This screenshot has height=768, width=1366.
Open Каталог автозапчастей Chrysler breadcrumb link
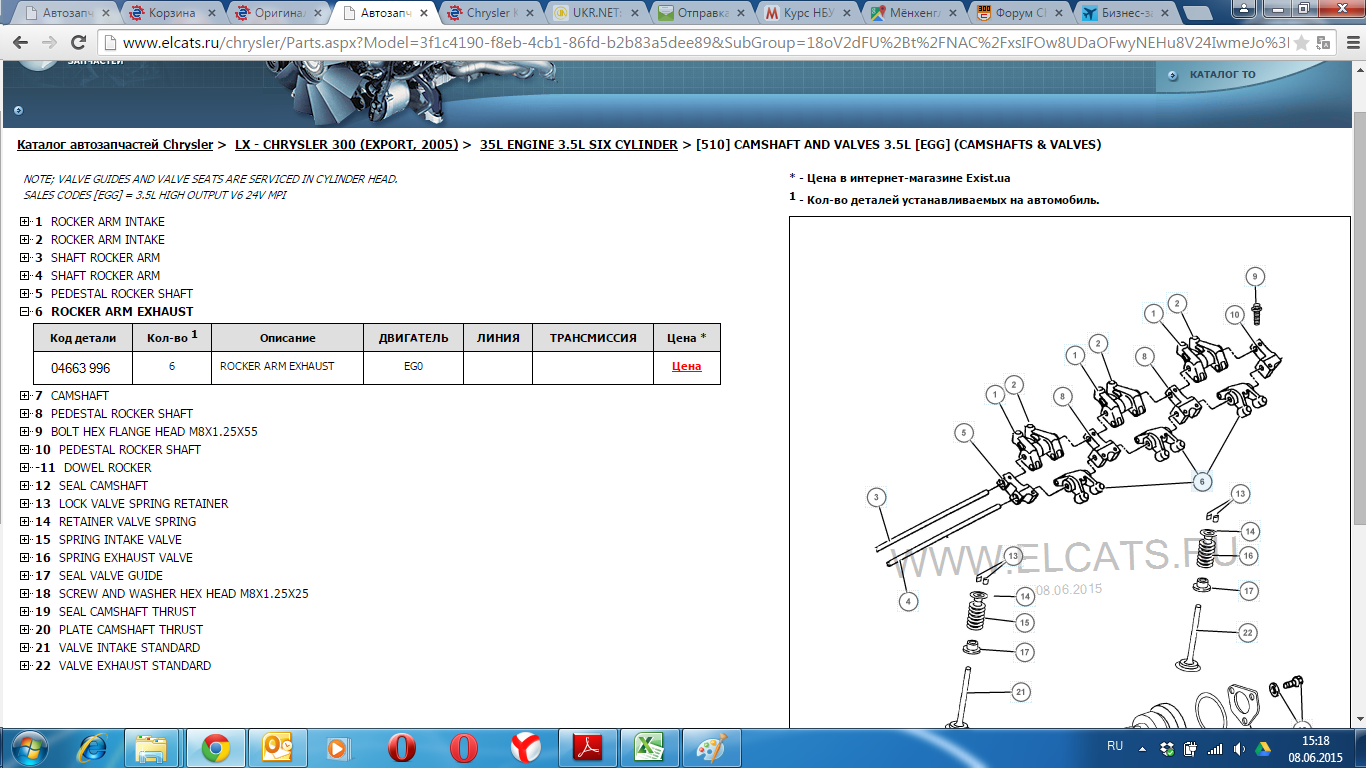(115, 144)
